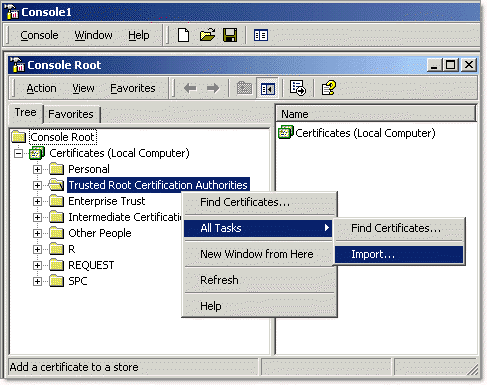This screenshot has width=487, height=385.
Task: Select the R store label
Action: 72,249
